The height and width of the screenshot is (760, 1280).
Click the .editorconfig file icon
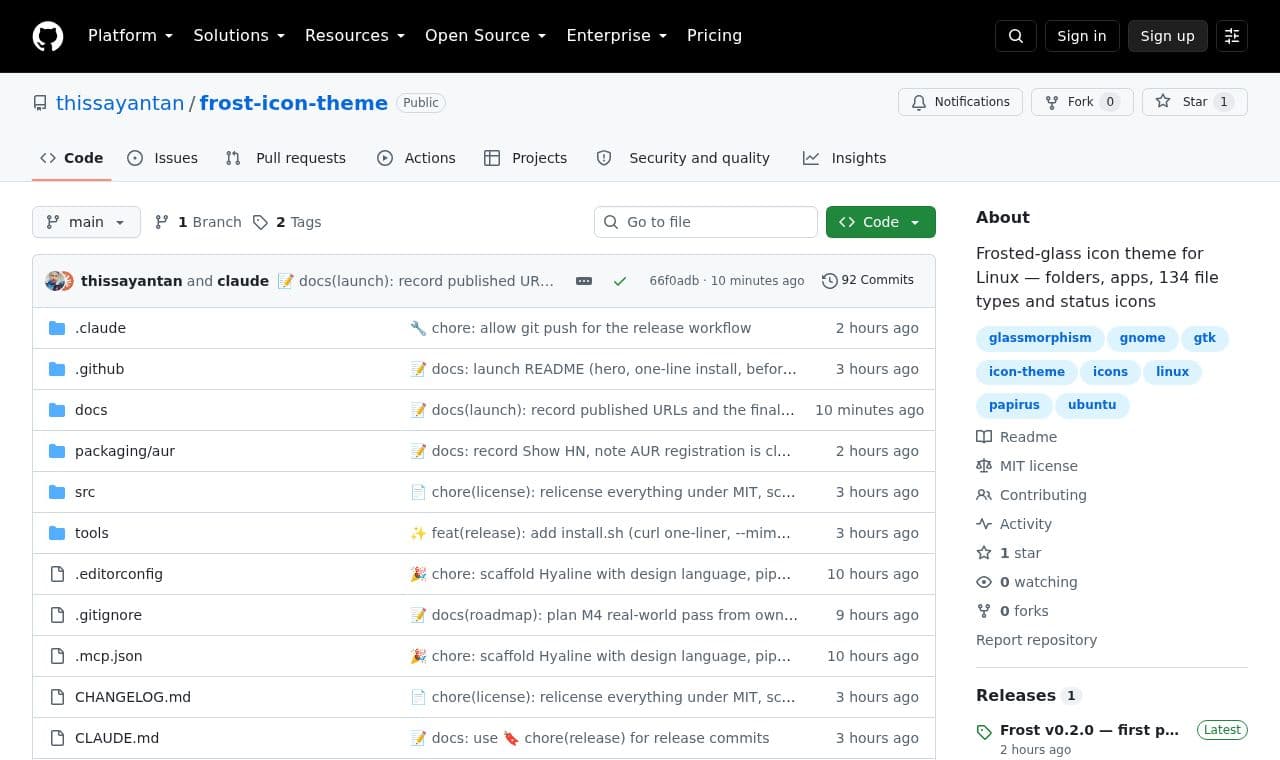click(x=57, y=574)
